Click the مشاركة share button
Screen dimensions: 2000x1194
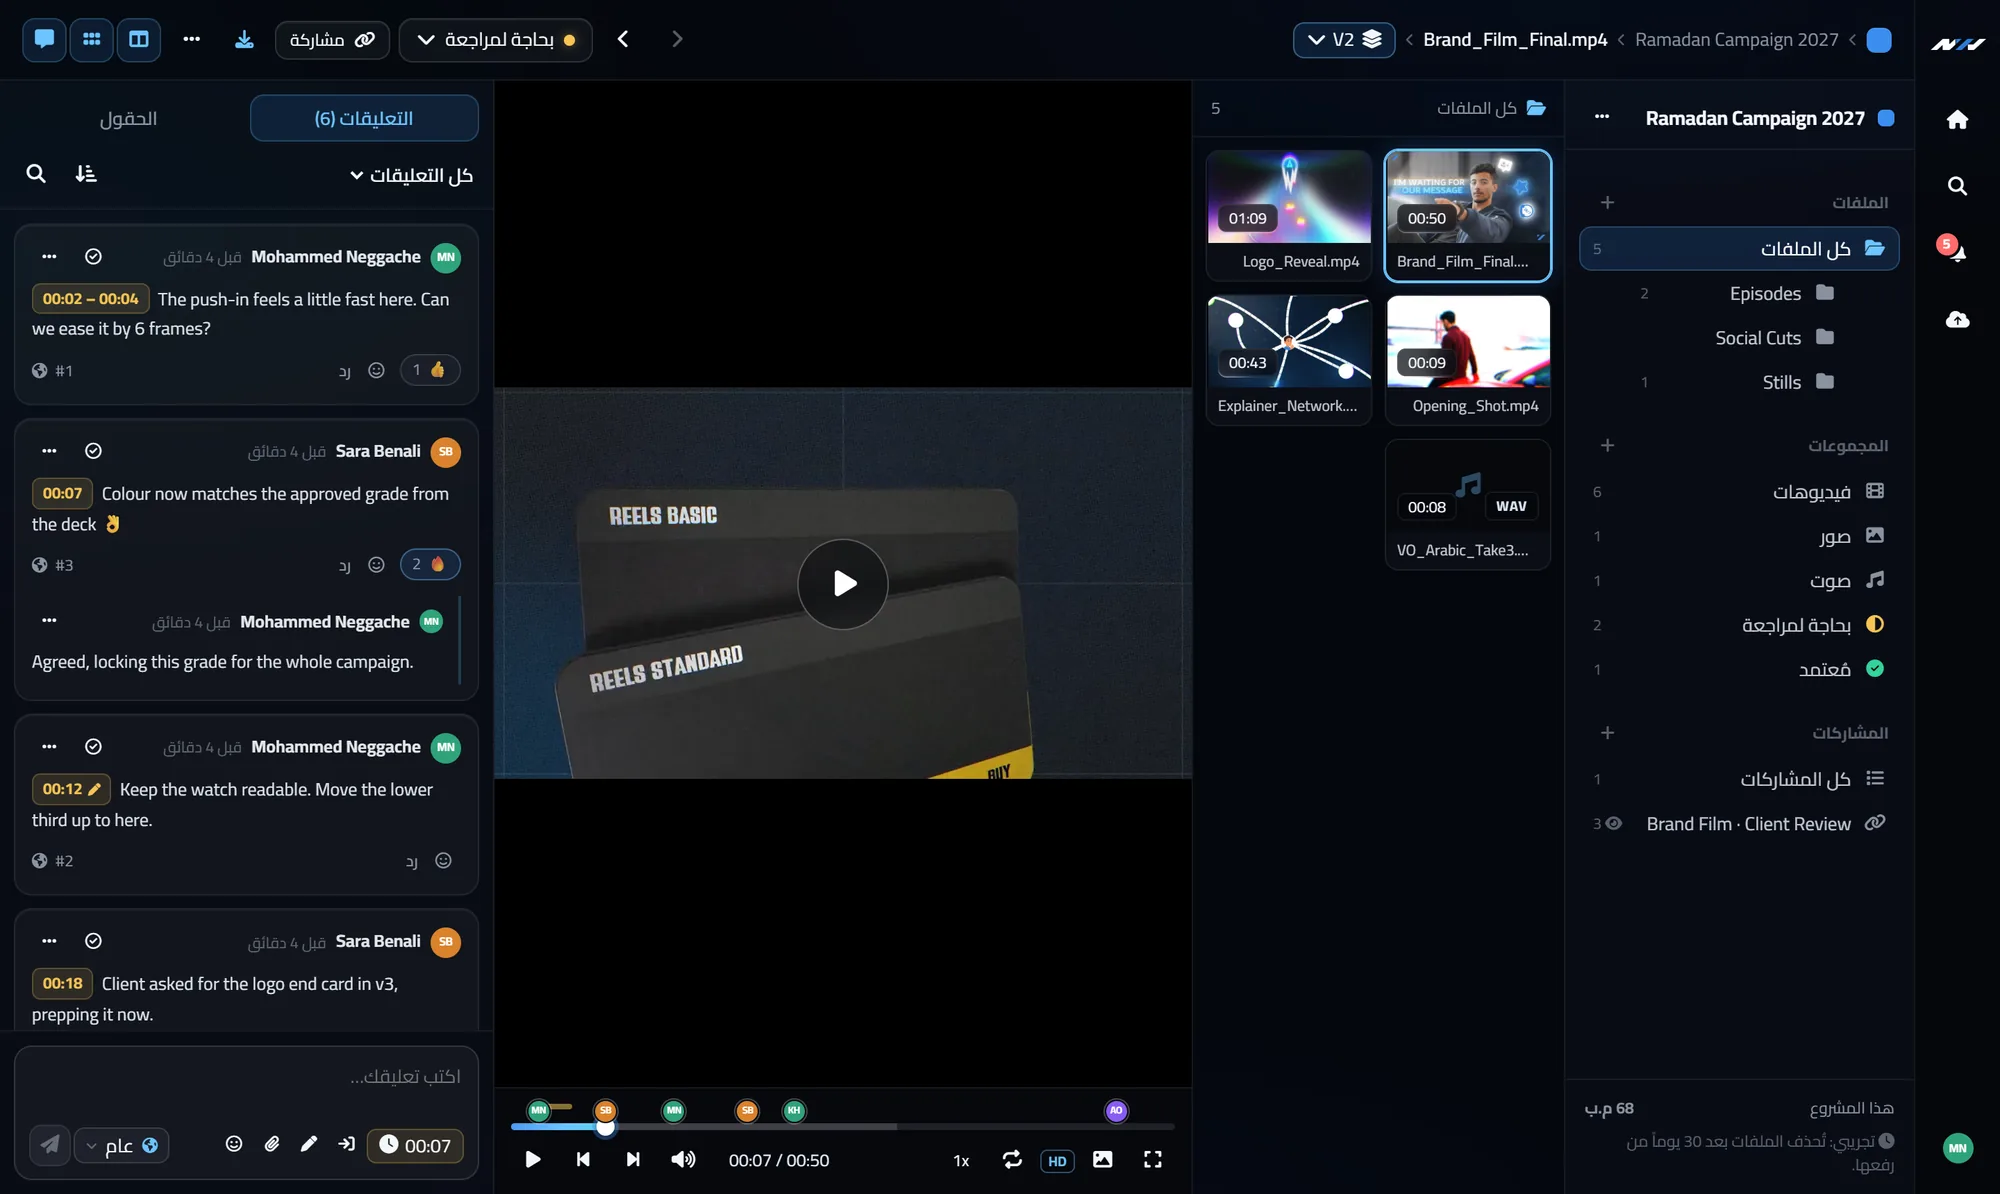coord(332,39)
